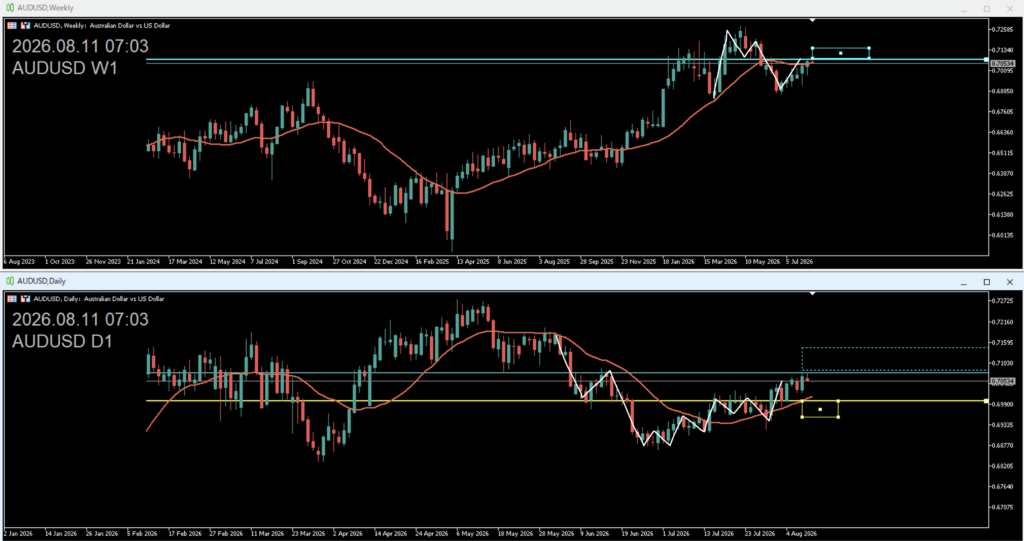Click 'AUDUSD, Daily: Australian Dollar vs US Dollar' header
Screen dimensions: 1024x541
point(99,299)
